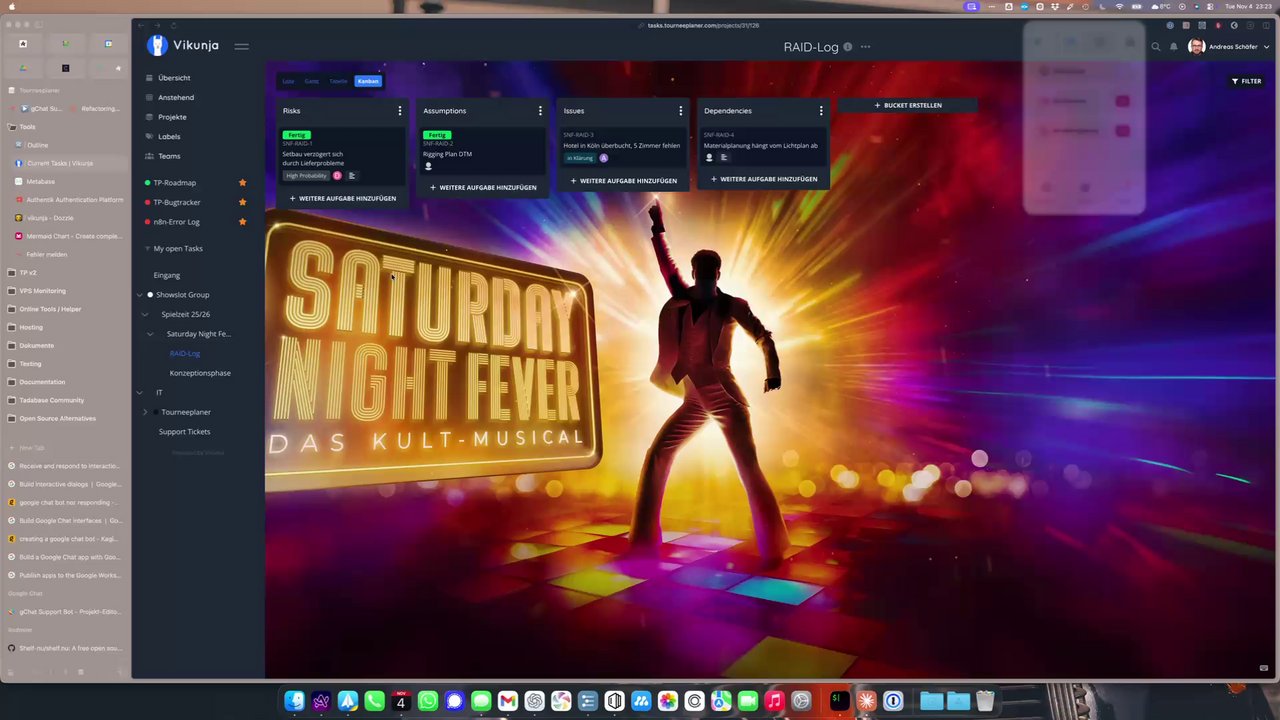Open the Dependencies bucket options menu
Screen dimensions: 1280x720
pos(821,111)
